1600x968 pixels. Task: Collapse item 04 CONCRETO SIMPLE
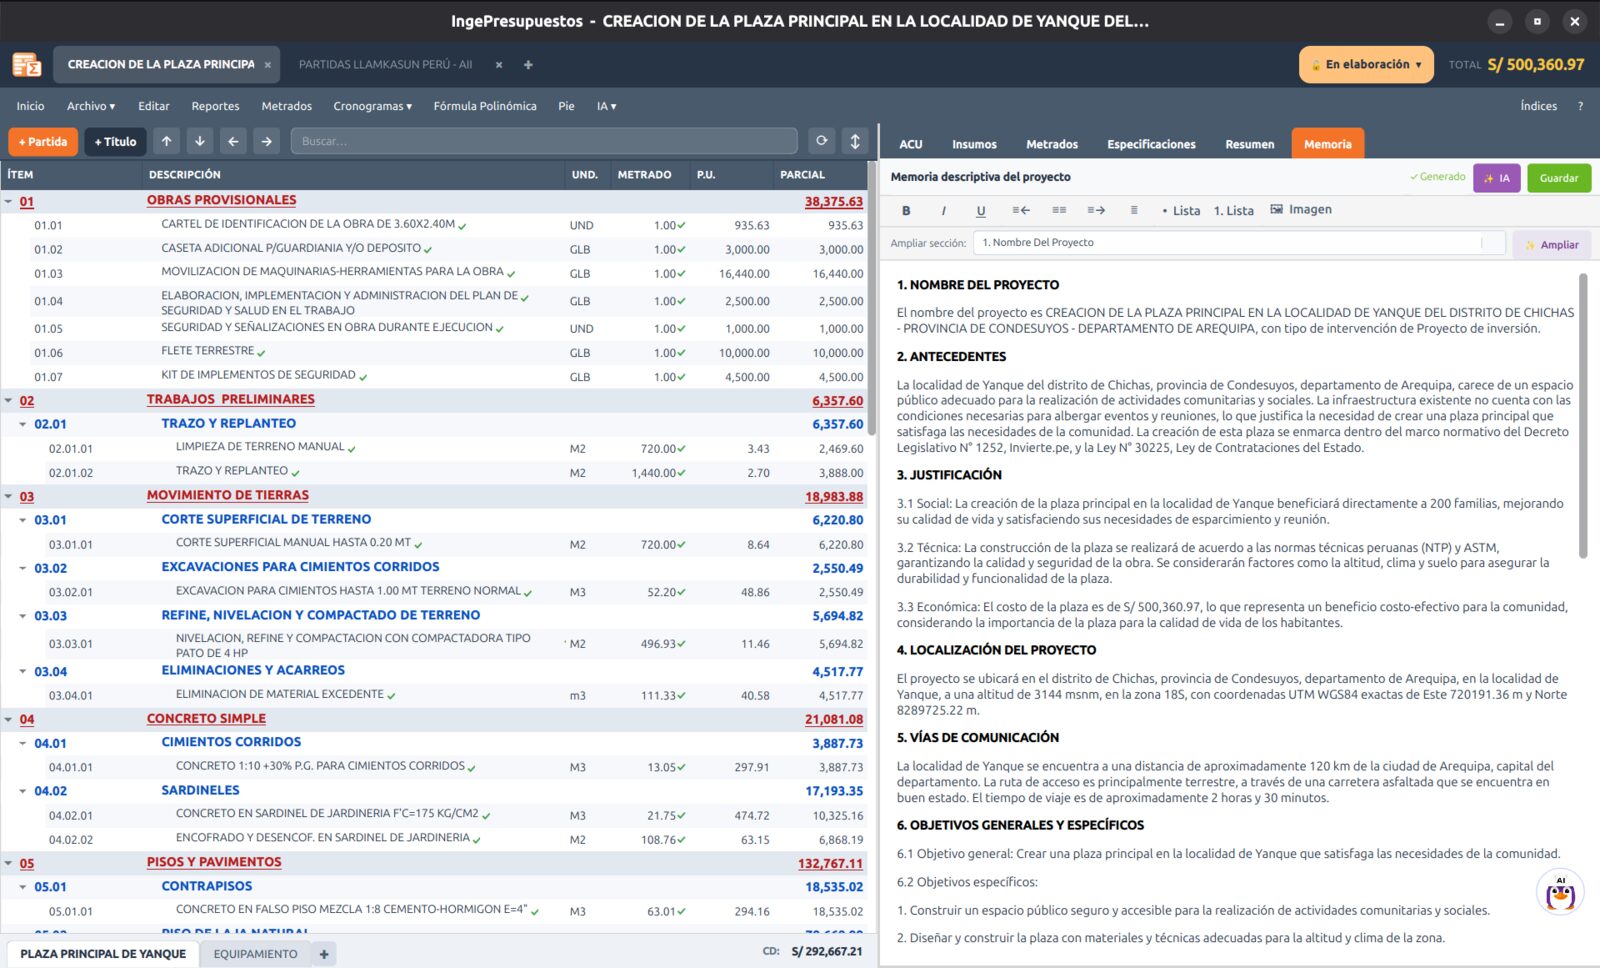tap(9, 719)
